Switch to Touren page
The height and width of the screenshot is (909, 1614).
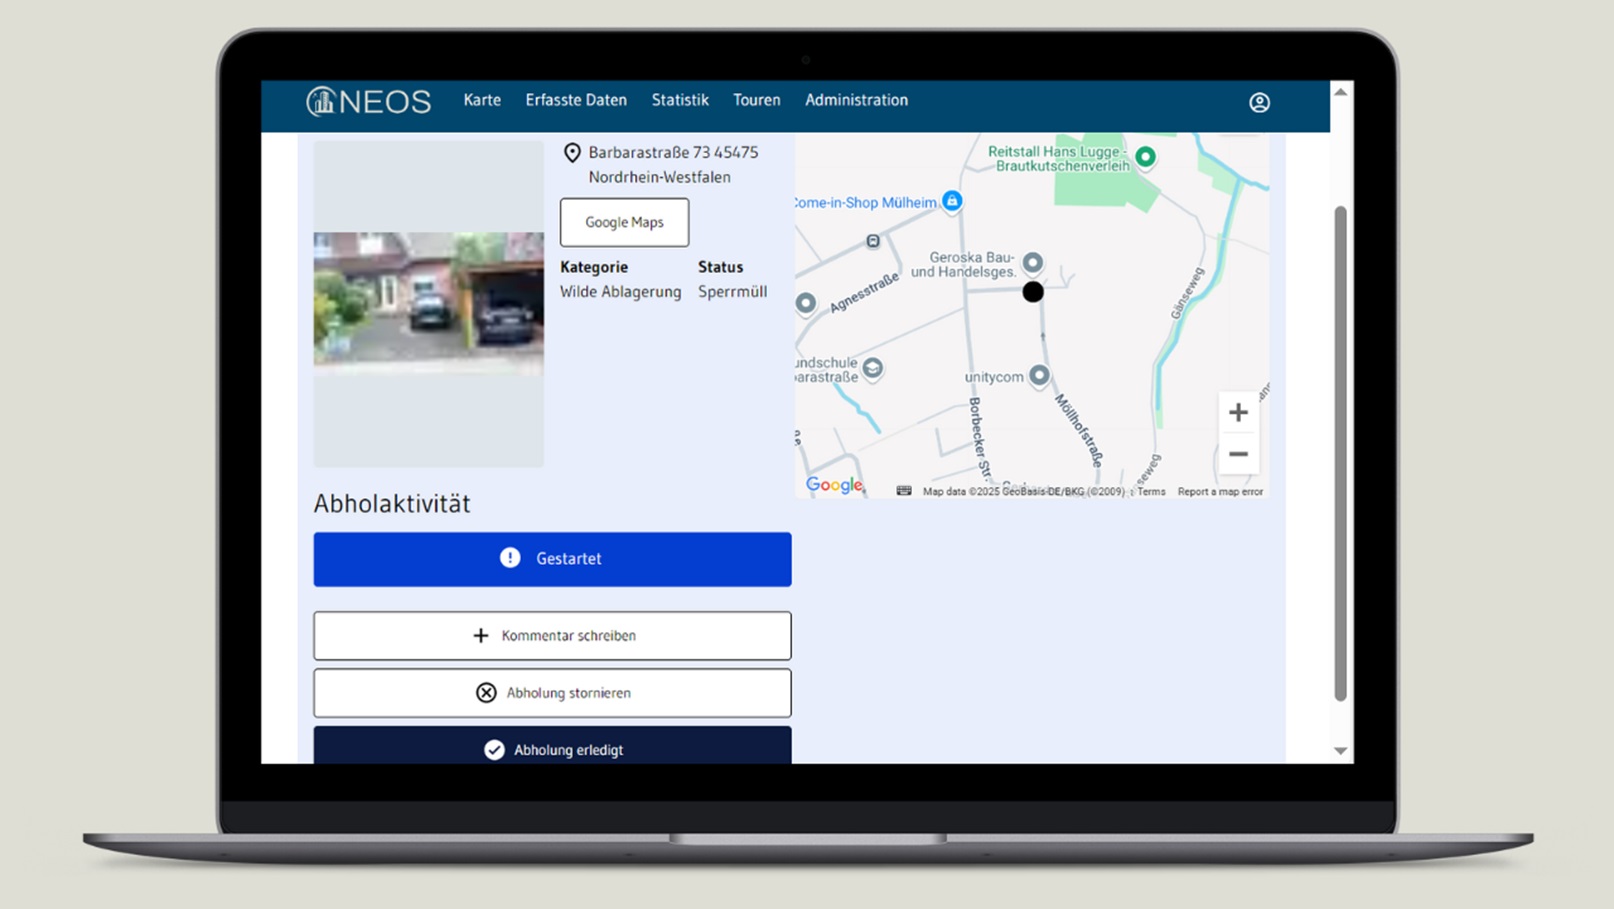pyautogui.click(x=756, y=100)
